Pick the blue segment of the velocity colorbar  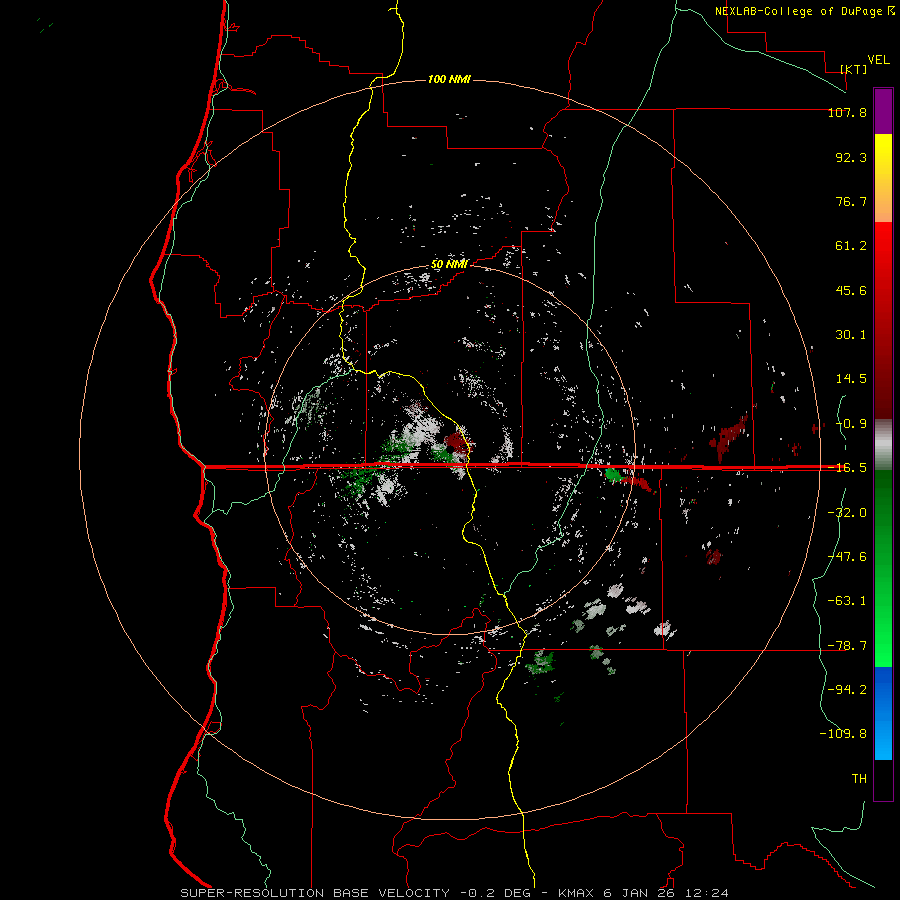pyautogui.click(x=883, y=713)
